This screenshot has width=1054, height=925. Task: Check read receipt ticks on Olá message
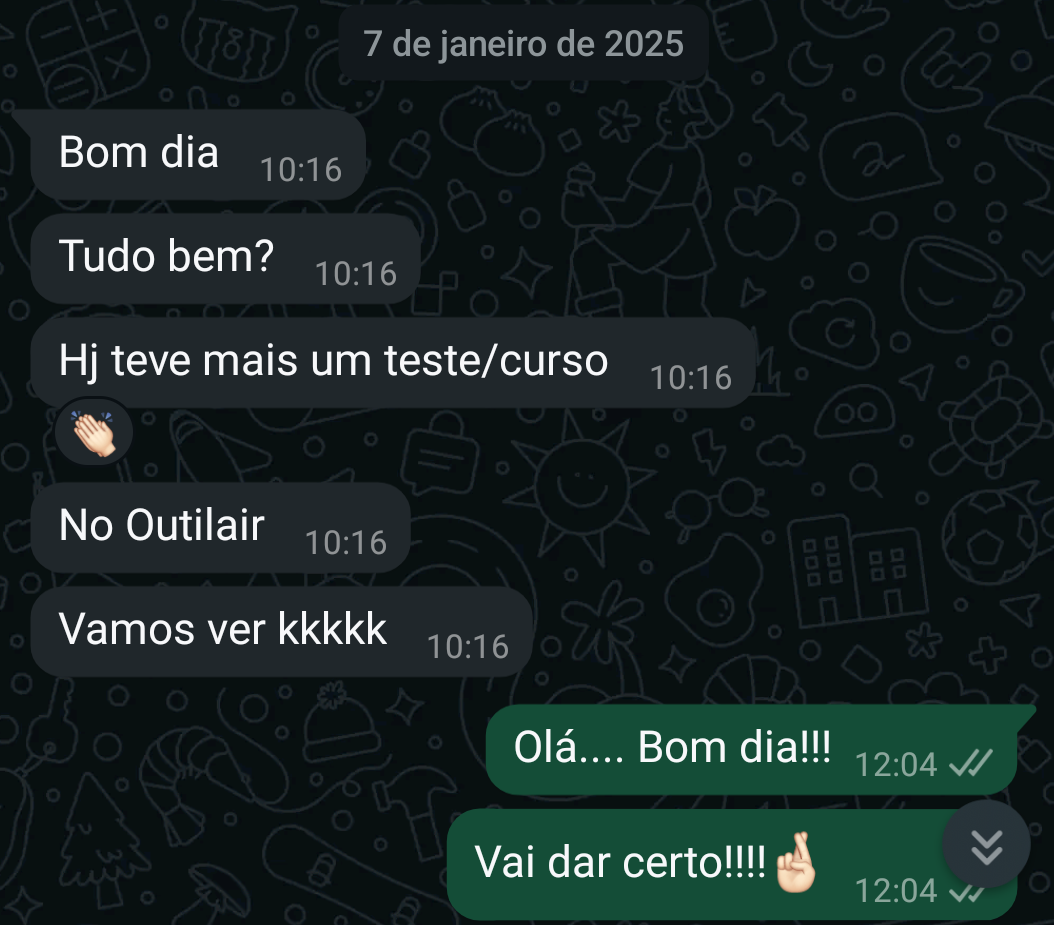[971, 764]
